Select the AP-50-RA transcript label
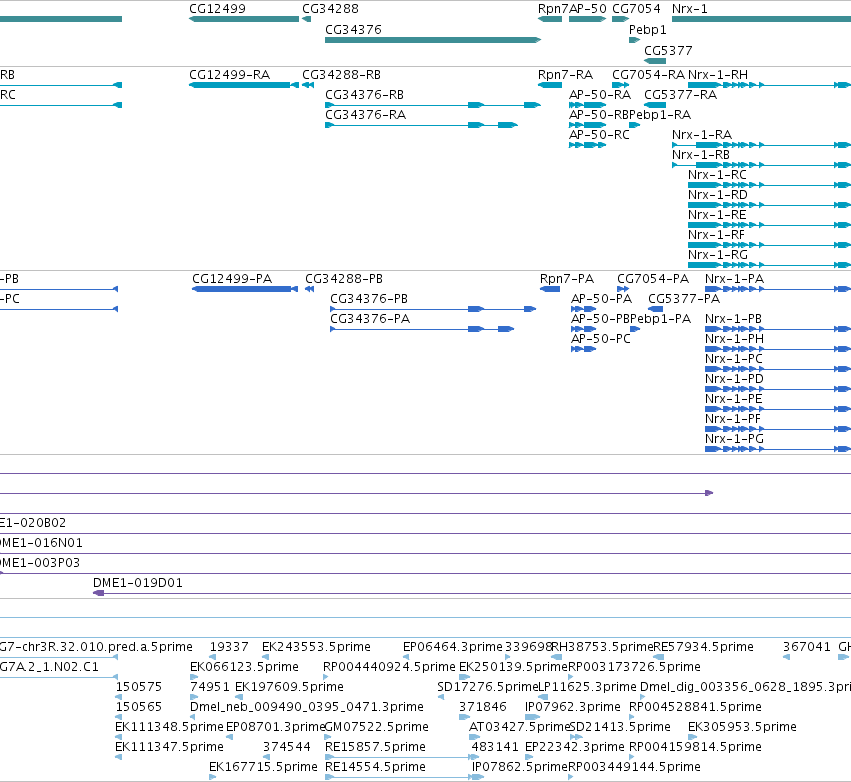851x782 pixels. click(x=600, y=95)
